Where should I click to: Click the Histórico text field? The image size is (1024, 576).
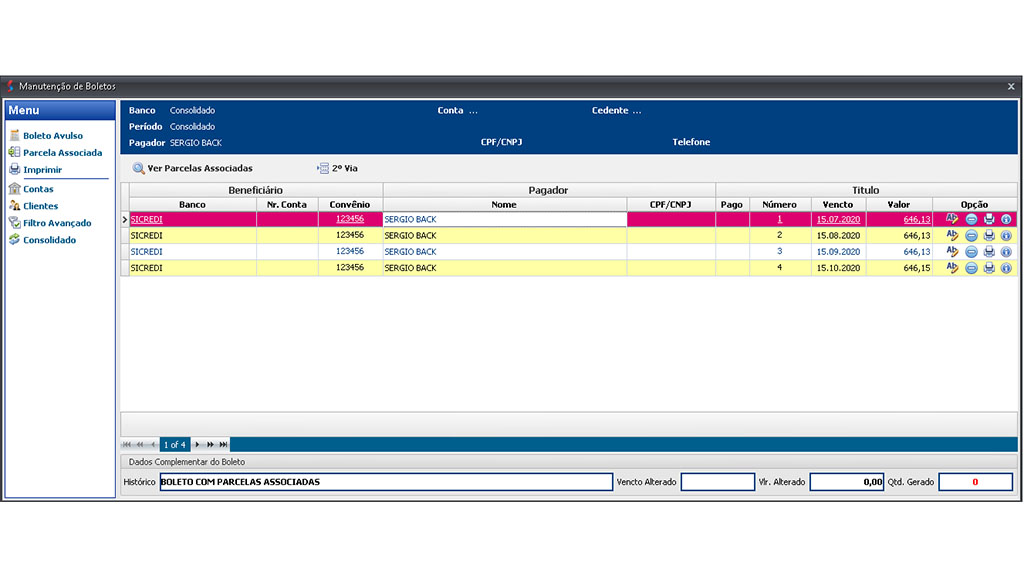point(386,482)
